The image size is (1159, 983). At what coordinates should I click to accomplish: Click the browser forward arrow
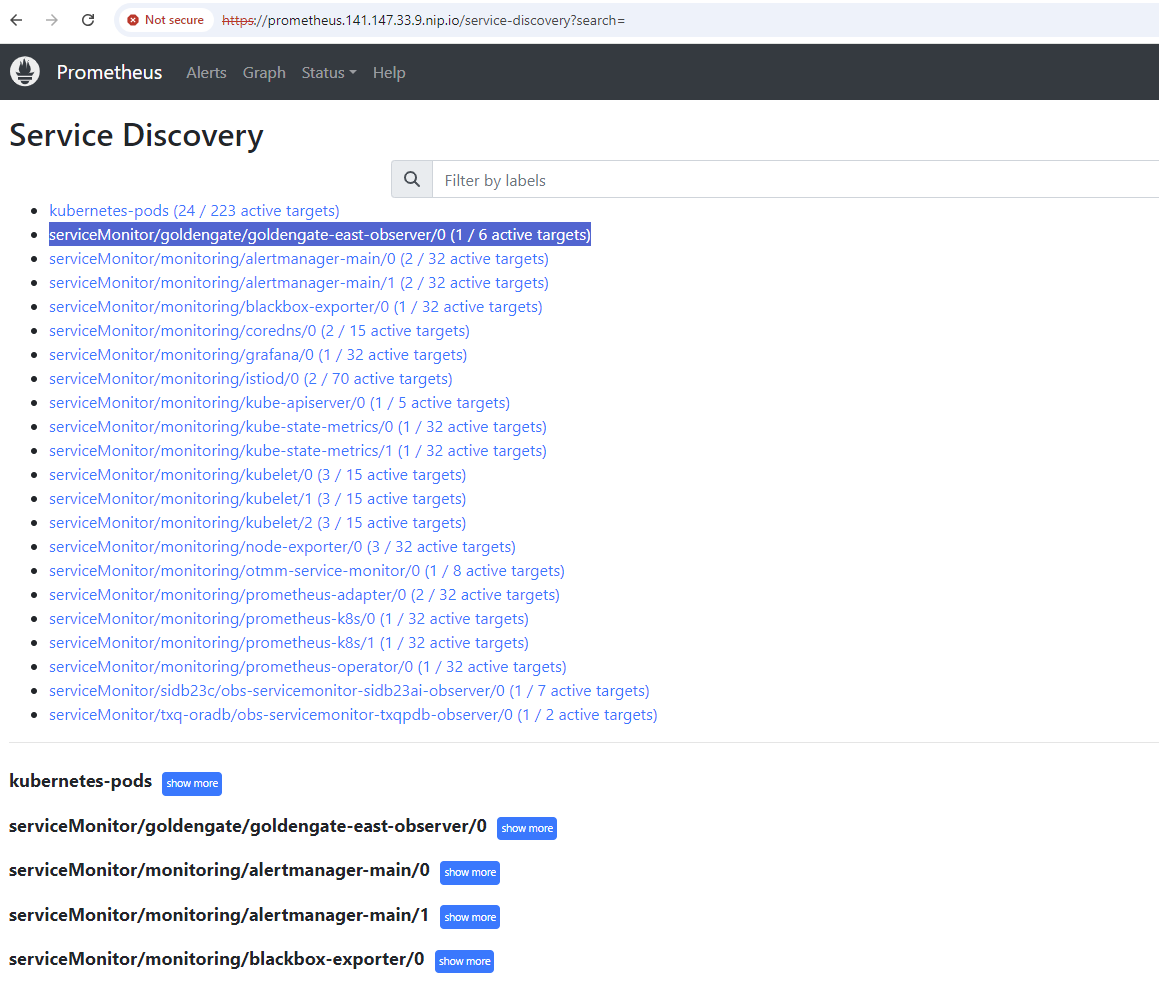(x=50, y=19)
